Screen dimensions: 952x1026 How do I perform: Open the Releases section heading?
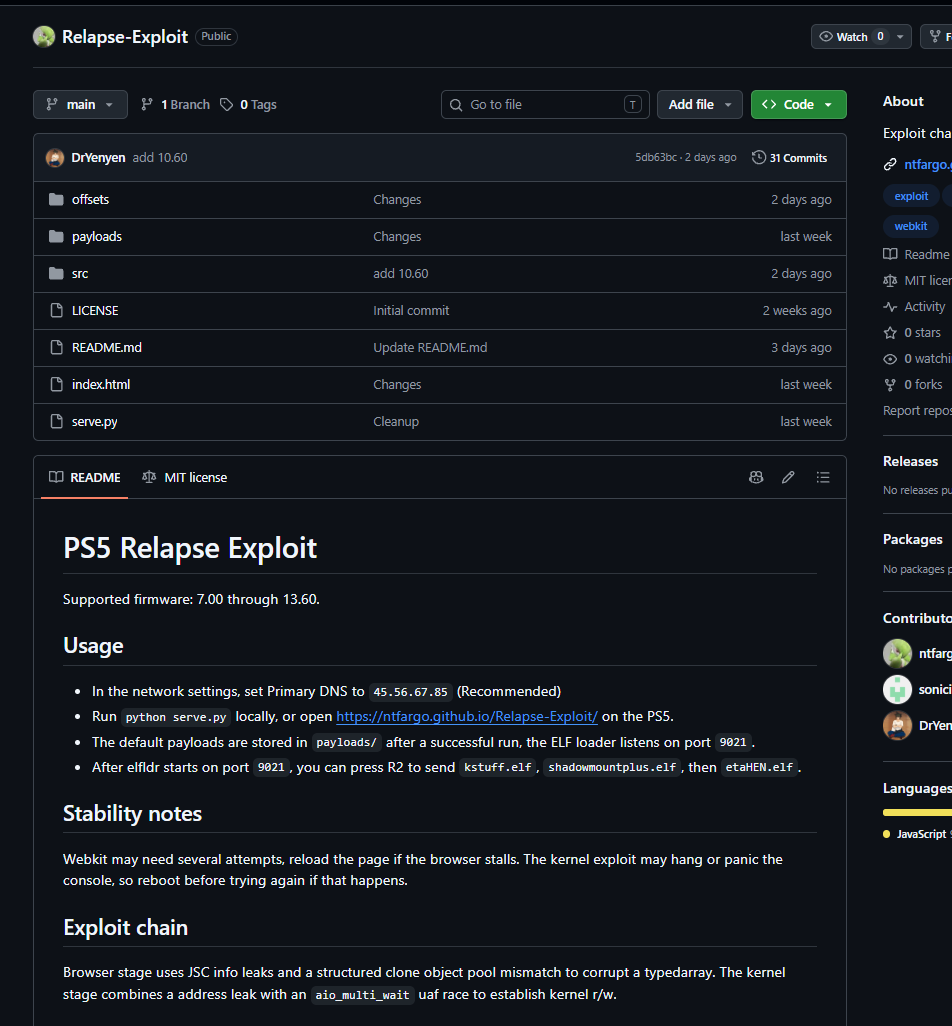tap(910, 461)
